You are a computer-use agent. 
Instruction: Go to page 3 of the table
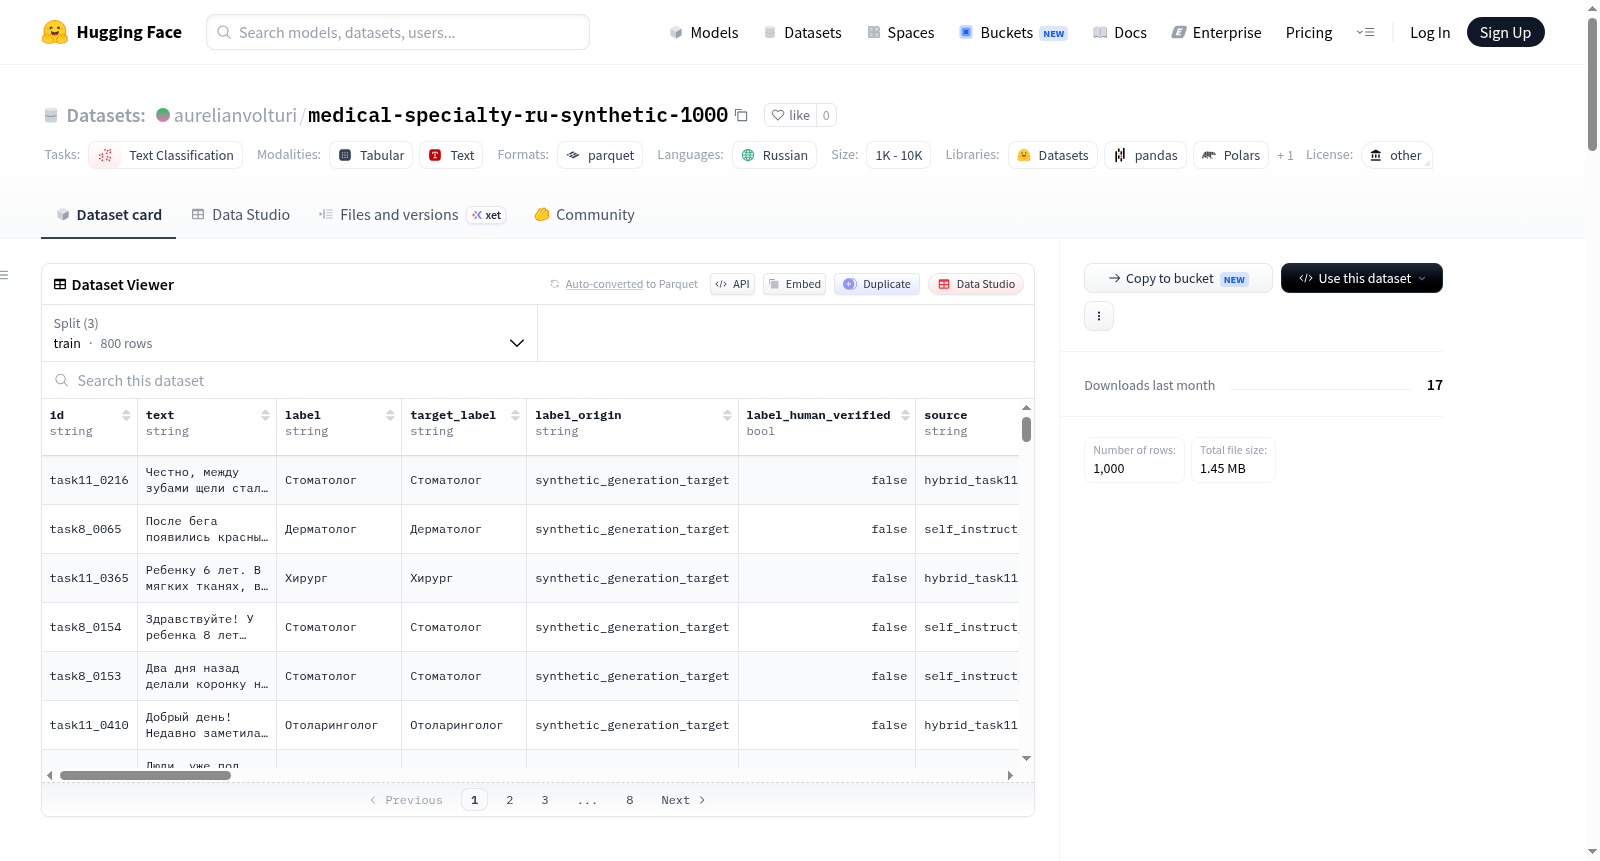(545, 800)
